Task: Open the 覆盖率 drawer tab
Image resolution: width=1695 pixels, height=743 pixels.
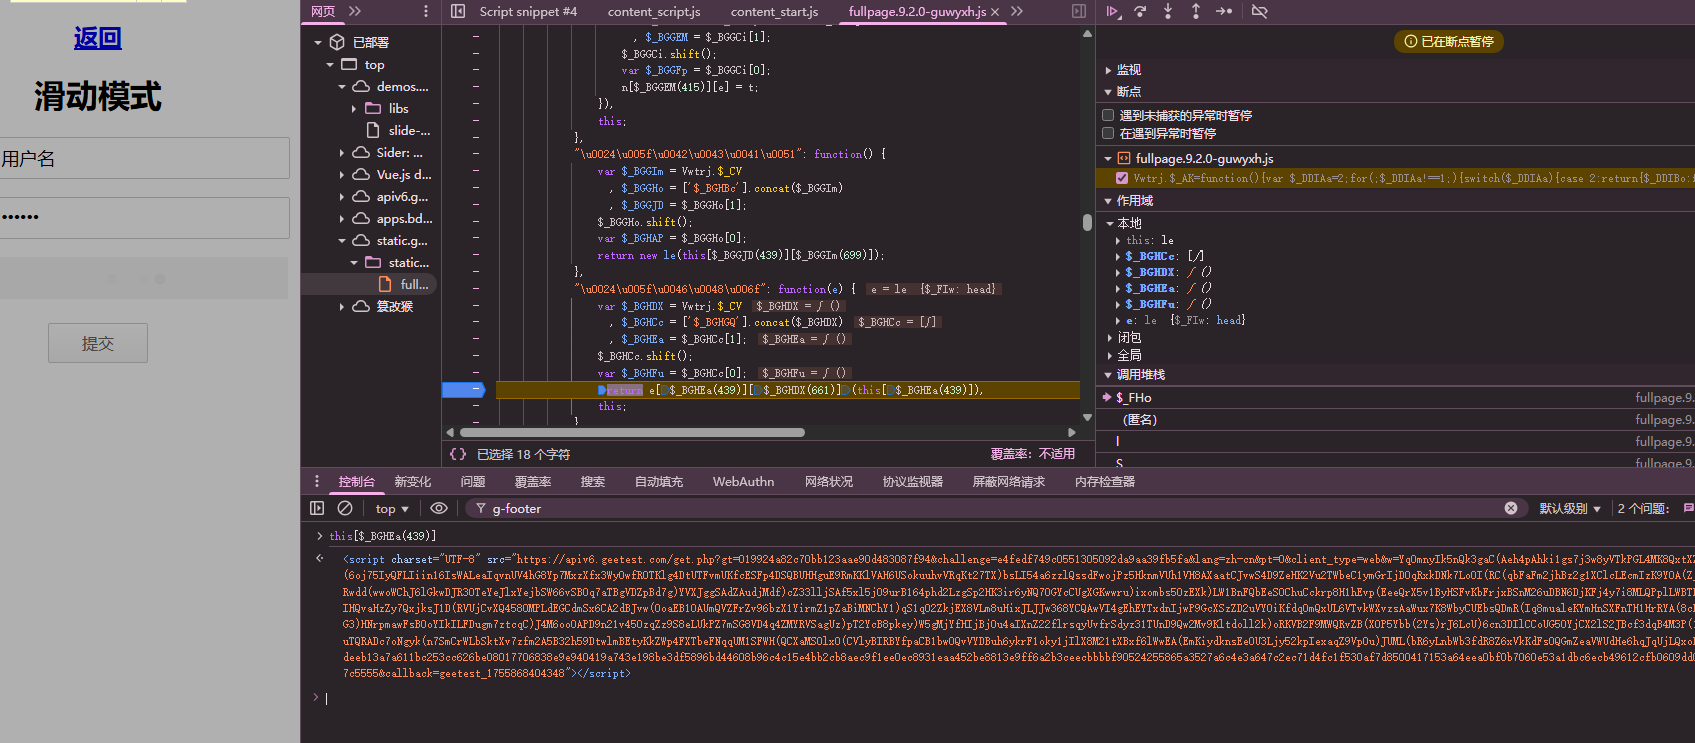Action: click(533, 481)
